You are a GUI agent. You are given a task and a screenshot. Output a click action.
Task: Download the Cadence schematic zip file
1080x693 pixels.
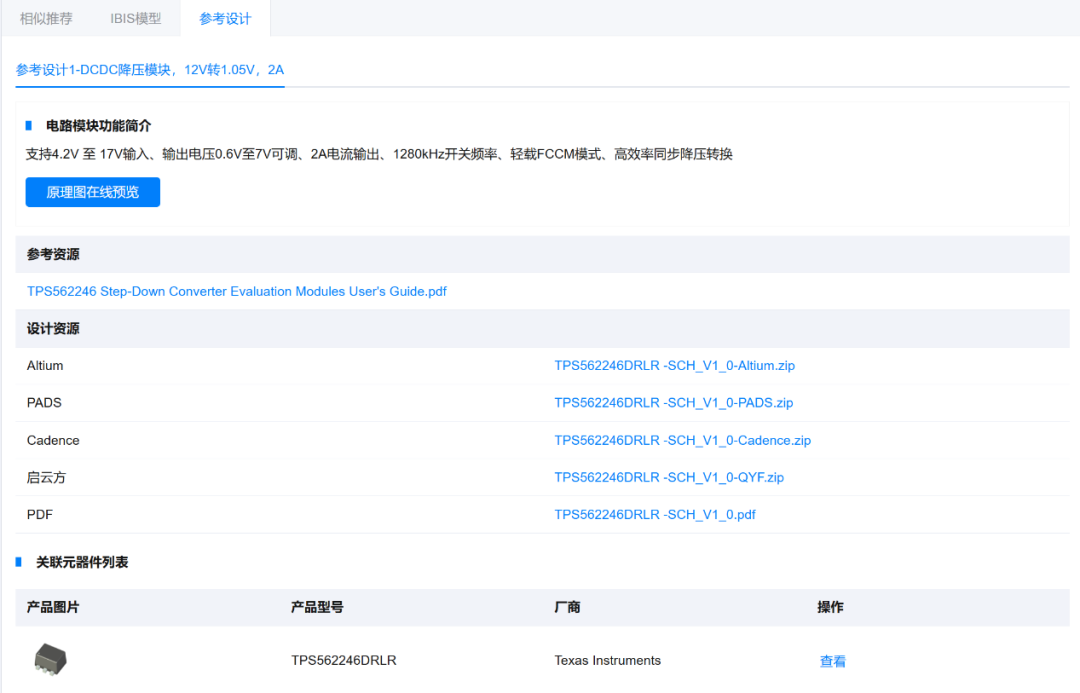(x=683, y=440)
